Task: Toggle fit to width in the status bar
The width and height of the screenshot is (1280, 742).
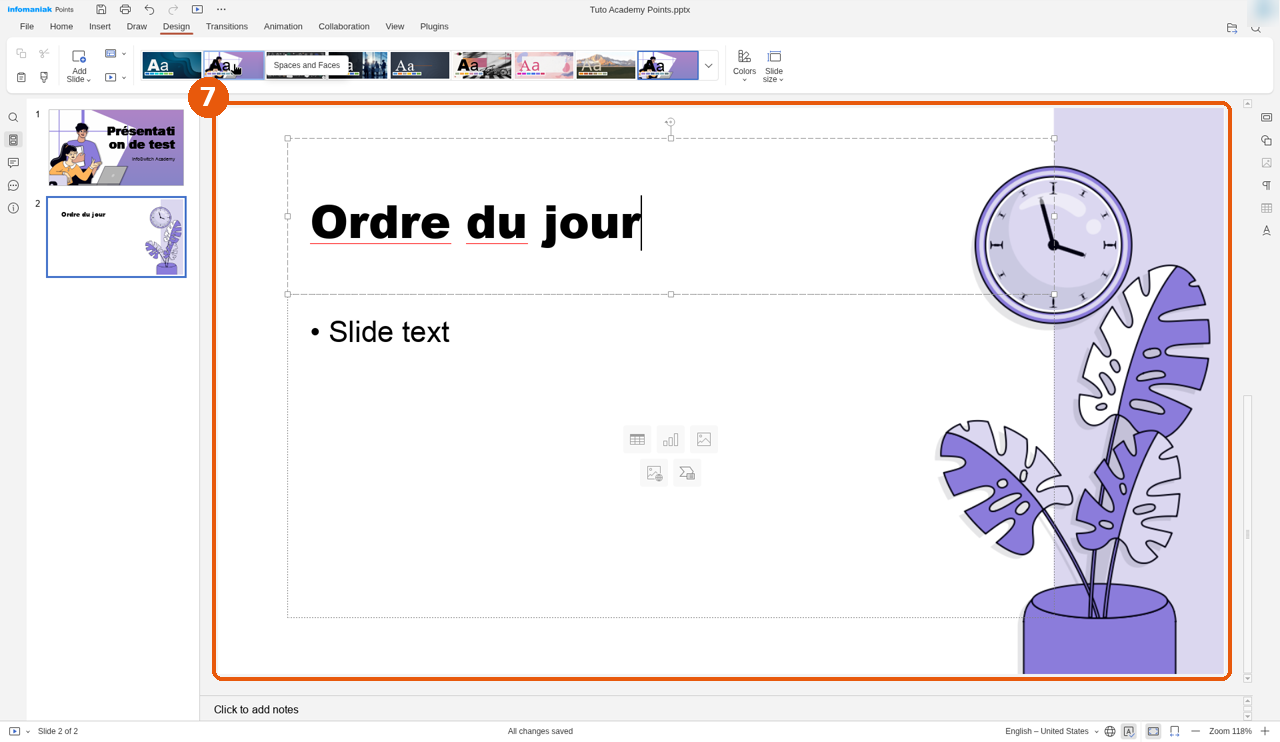Action: point(1175,732)
